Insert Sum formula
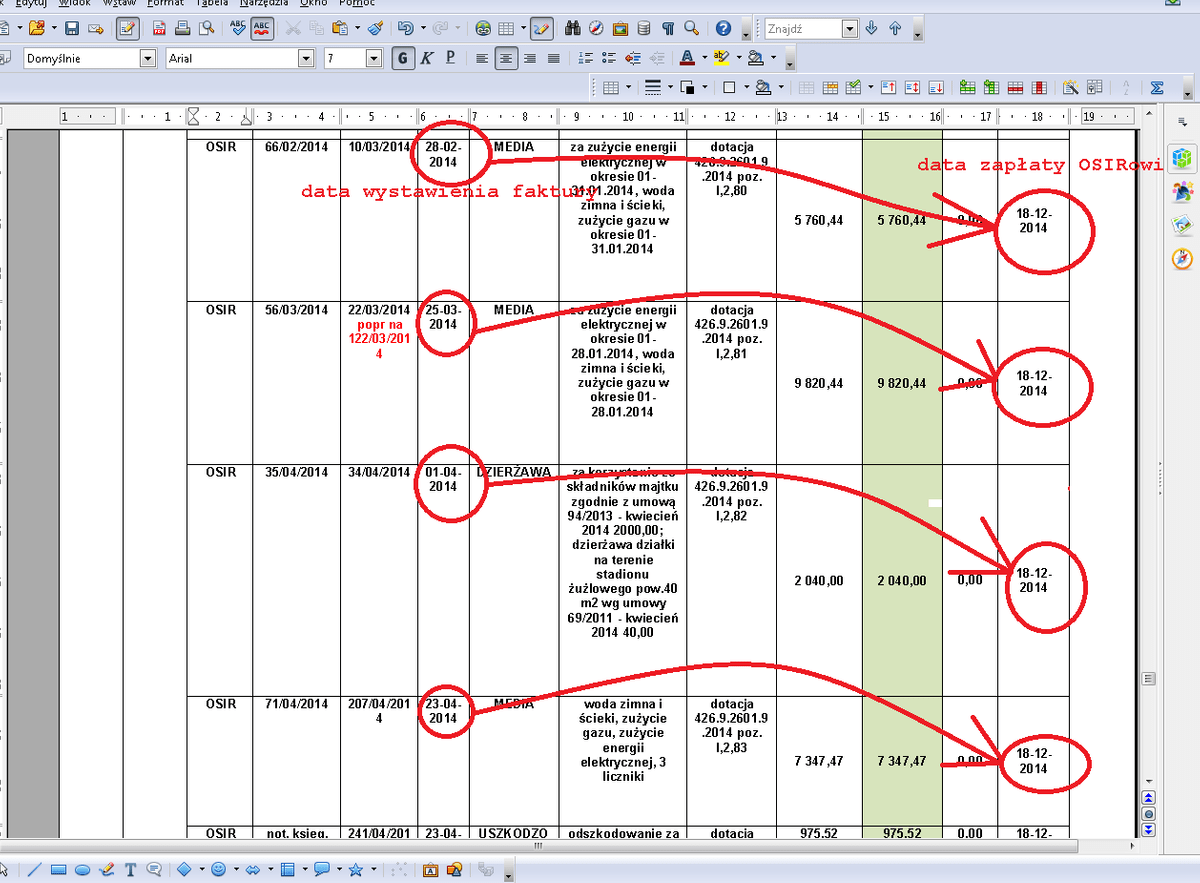The height and width of the screenshot is (883, 1200). coord(1158,87)
